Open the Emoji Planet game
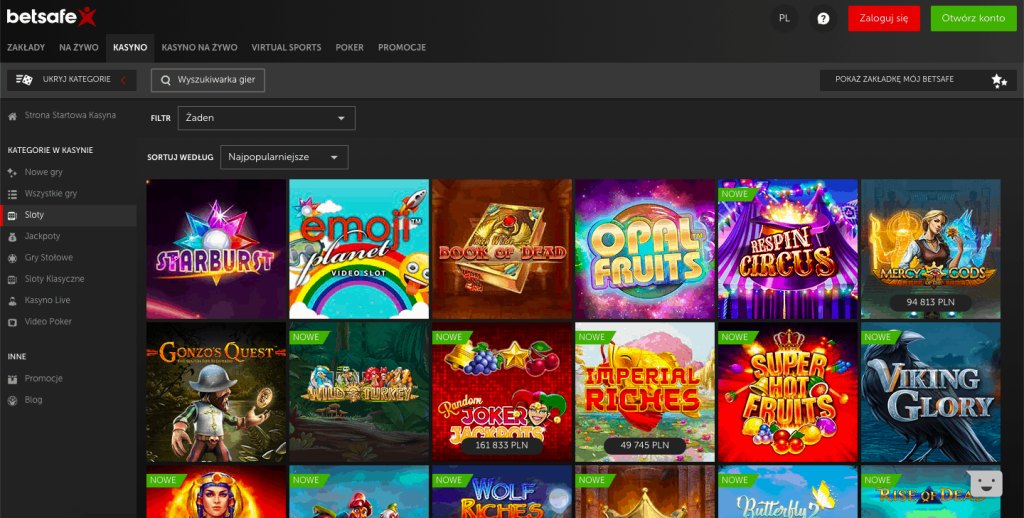 tap(359, 249)
